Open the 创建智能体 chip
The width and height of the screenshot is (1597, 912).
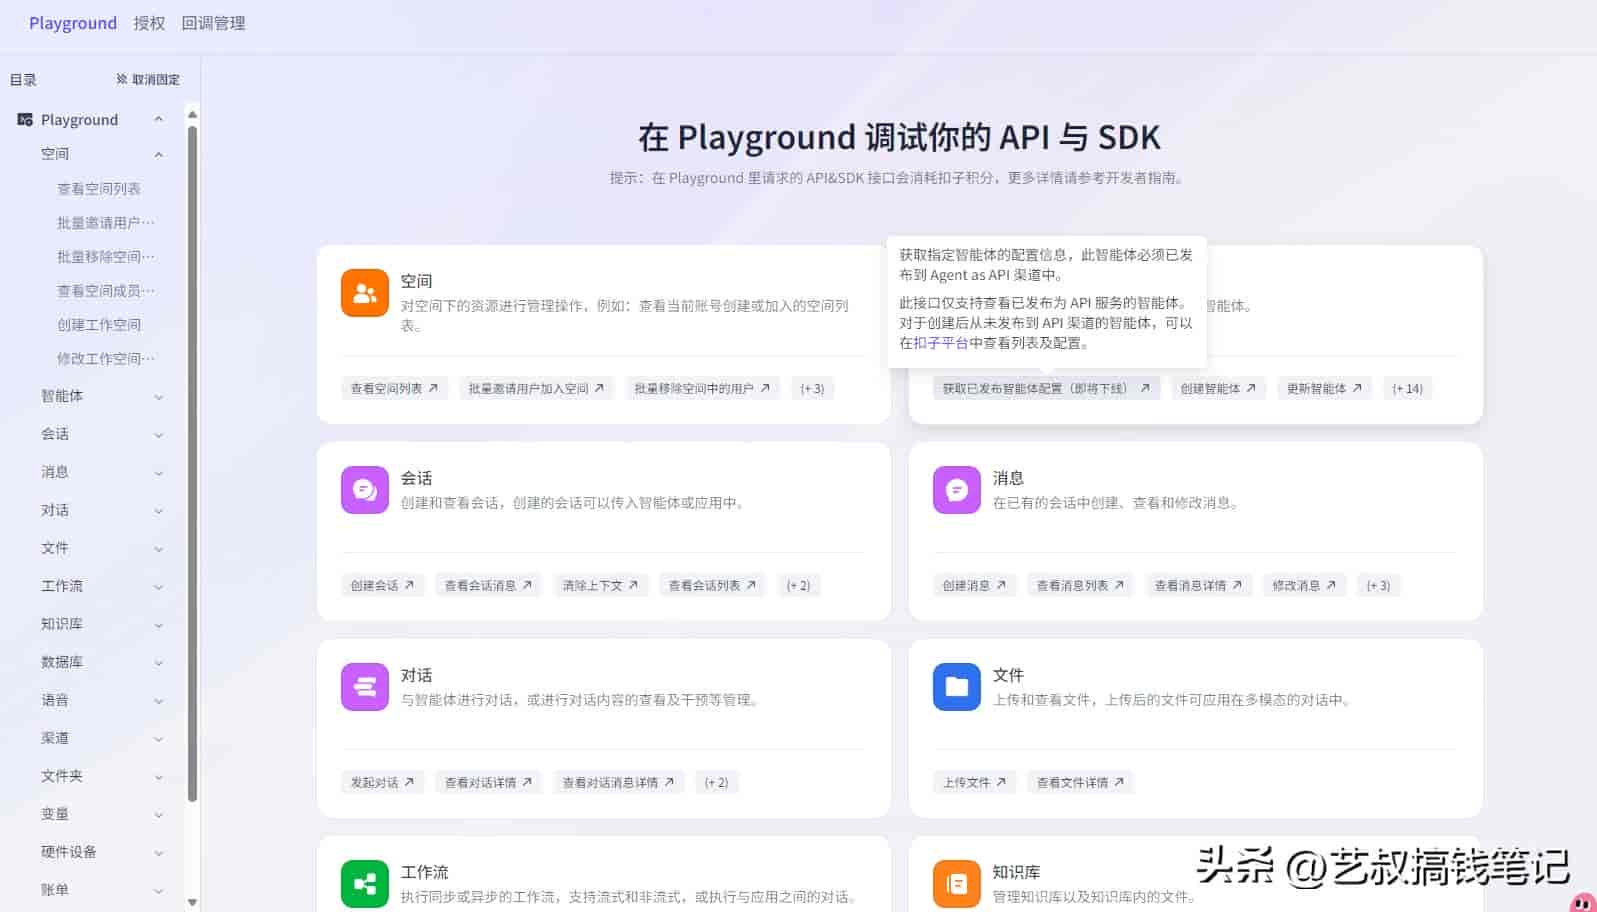pos(1218,388)
